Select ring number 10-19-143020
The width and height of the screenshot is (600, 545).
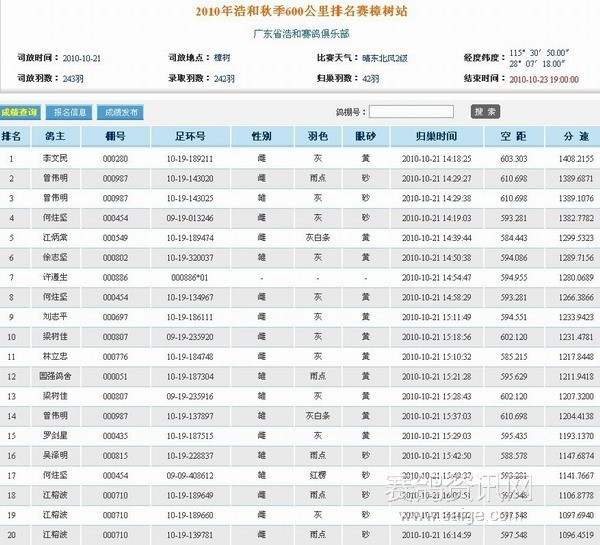(190, 179)
